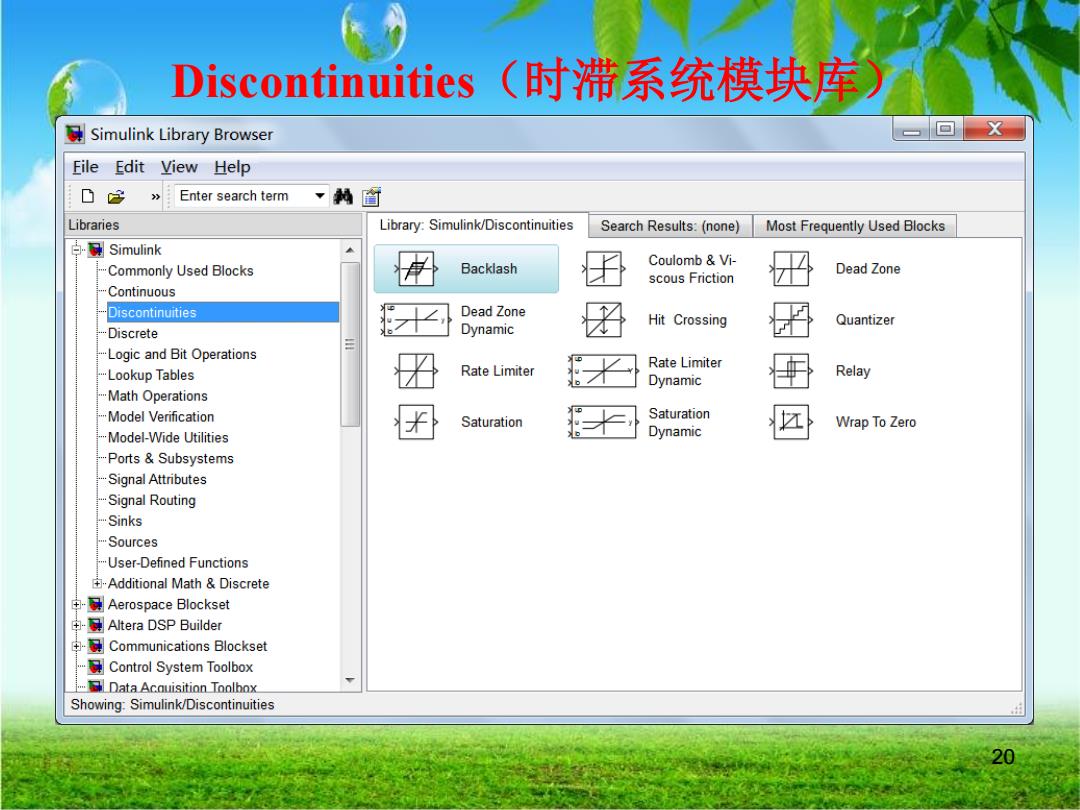Open the View menu
The image size is (1080, 810).
tap(179, 167)
